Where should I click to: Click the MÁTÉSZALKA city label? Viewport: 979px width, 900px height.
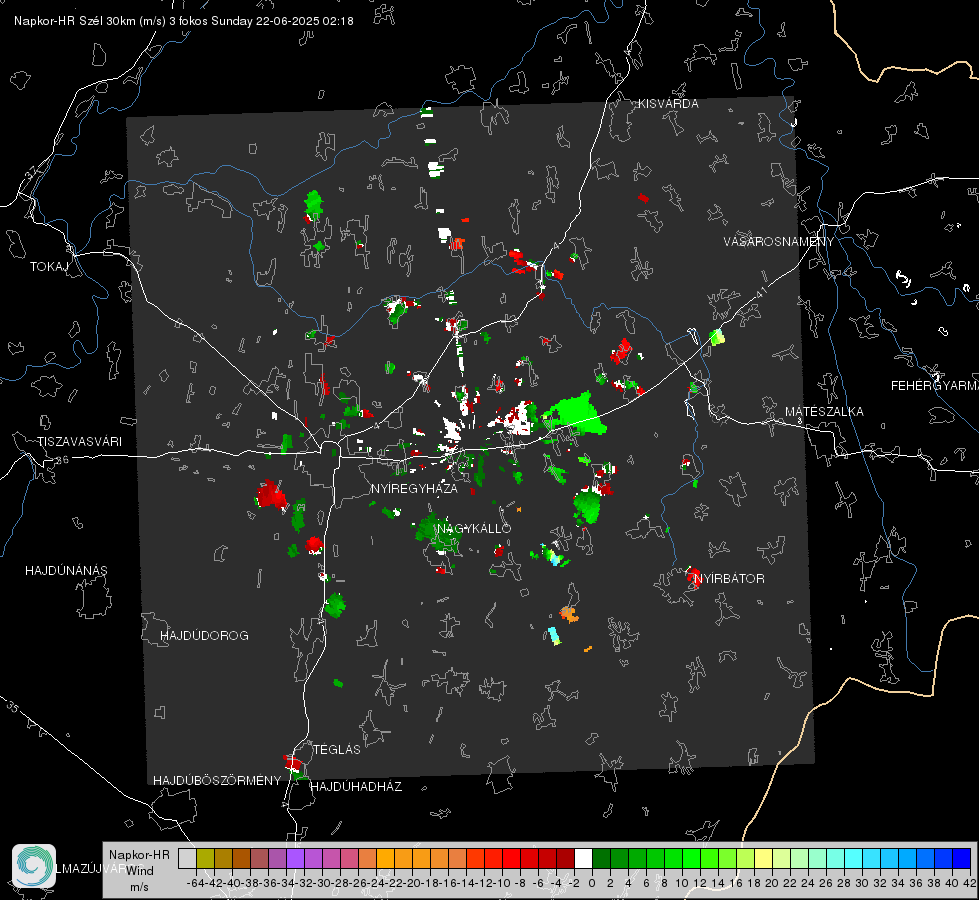824,412
